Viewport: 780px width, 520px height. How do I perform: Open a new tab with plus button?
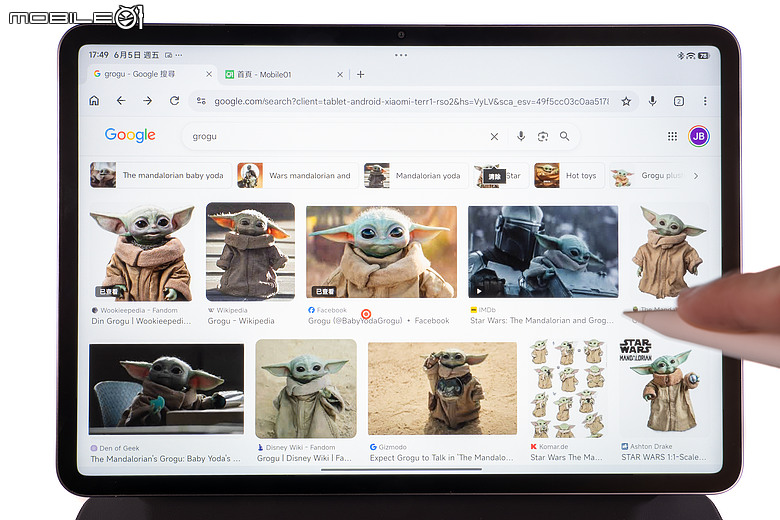click(361, 75)
